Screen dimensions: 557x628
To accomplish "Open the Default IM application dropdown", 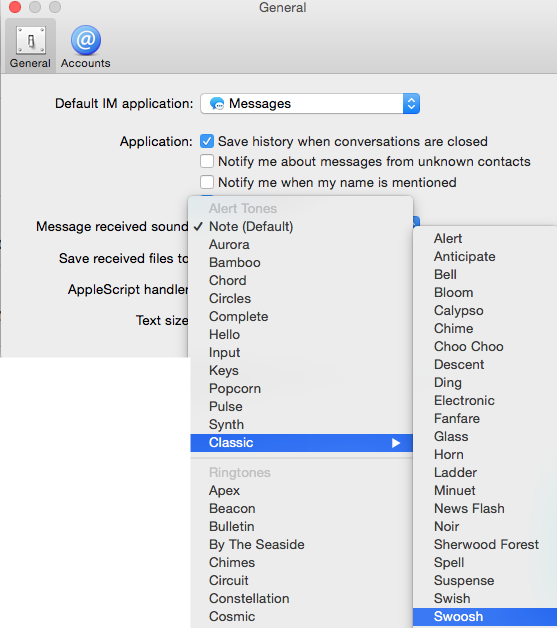I will point(310,104).
